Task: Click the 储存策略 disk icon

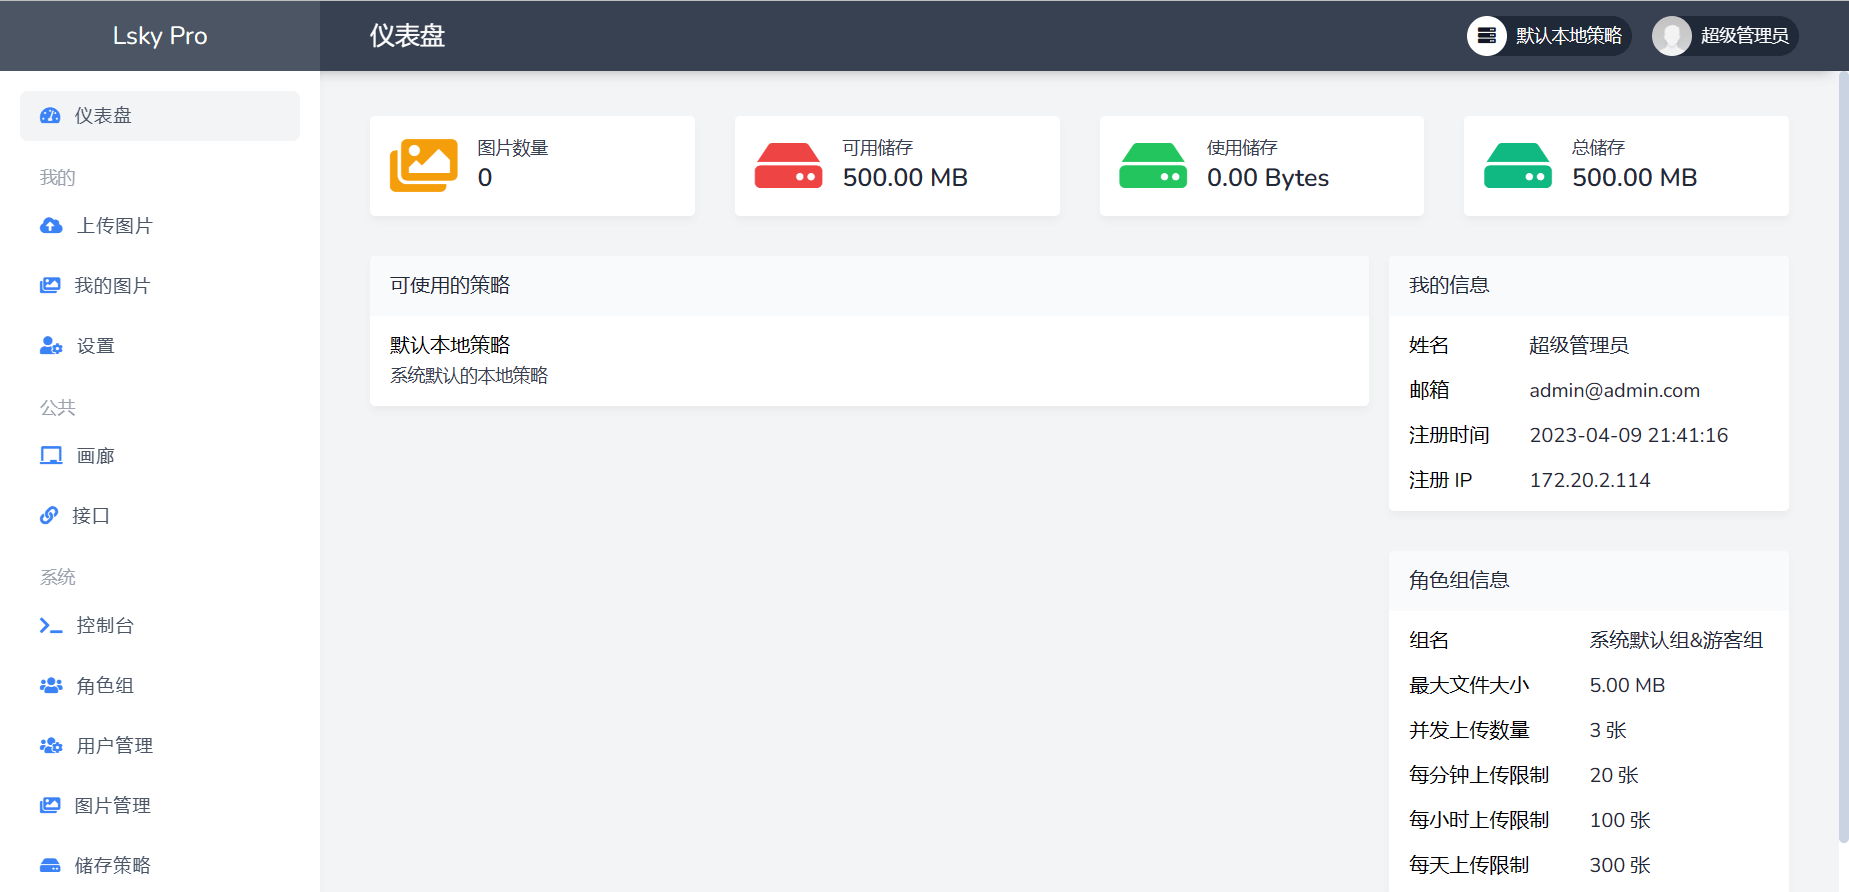Action: pos(50,865)
